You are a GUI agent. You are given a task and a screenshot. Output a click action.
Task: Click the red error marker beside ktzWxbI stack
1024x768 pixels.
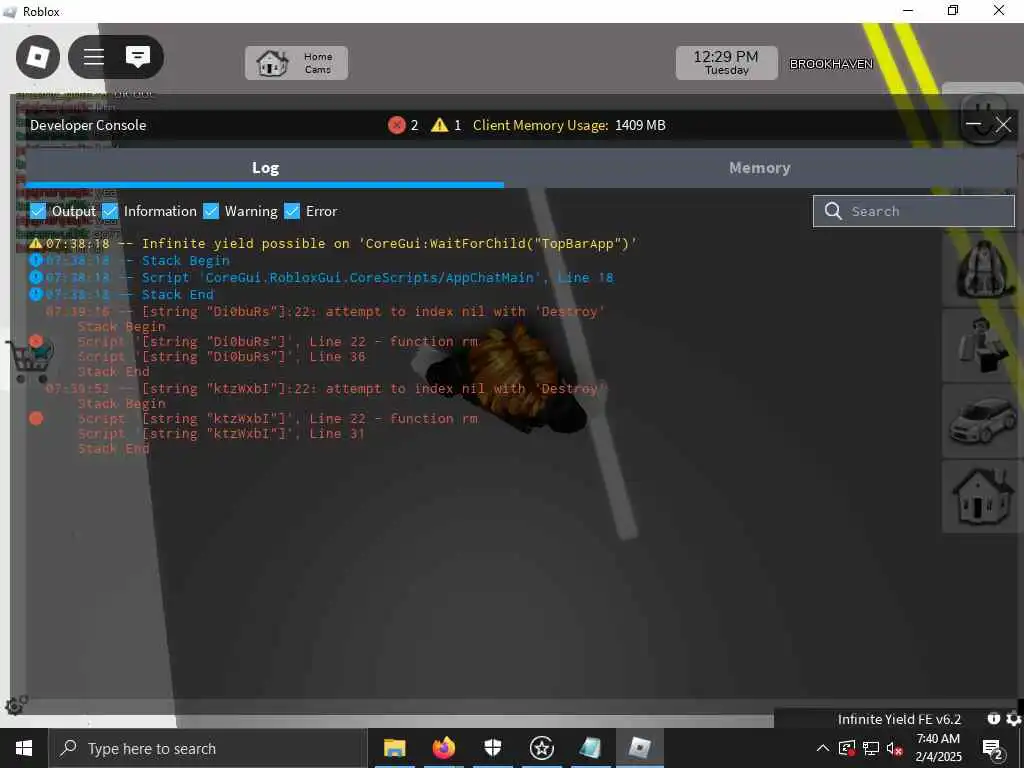tap(36, 418)
